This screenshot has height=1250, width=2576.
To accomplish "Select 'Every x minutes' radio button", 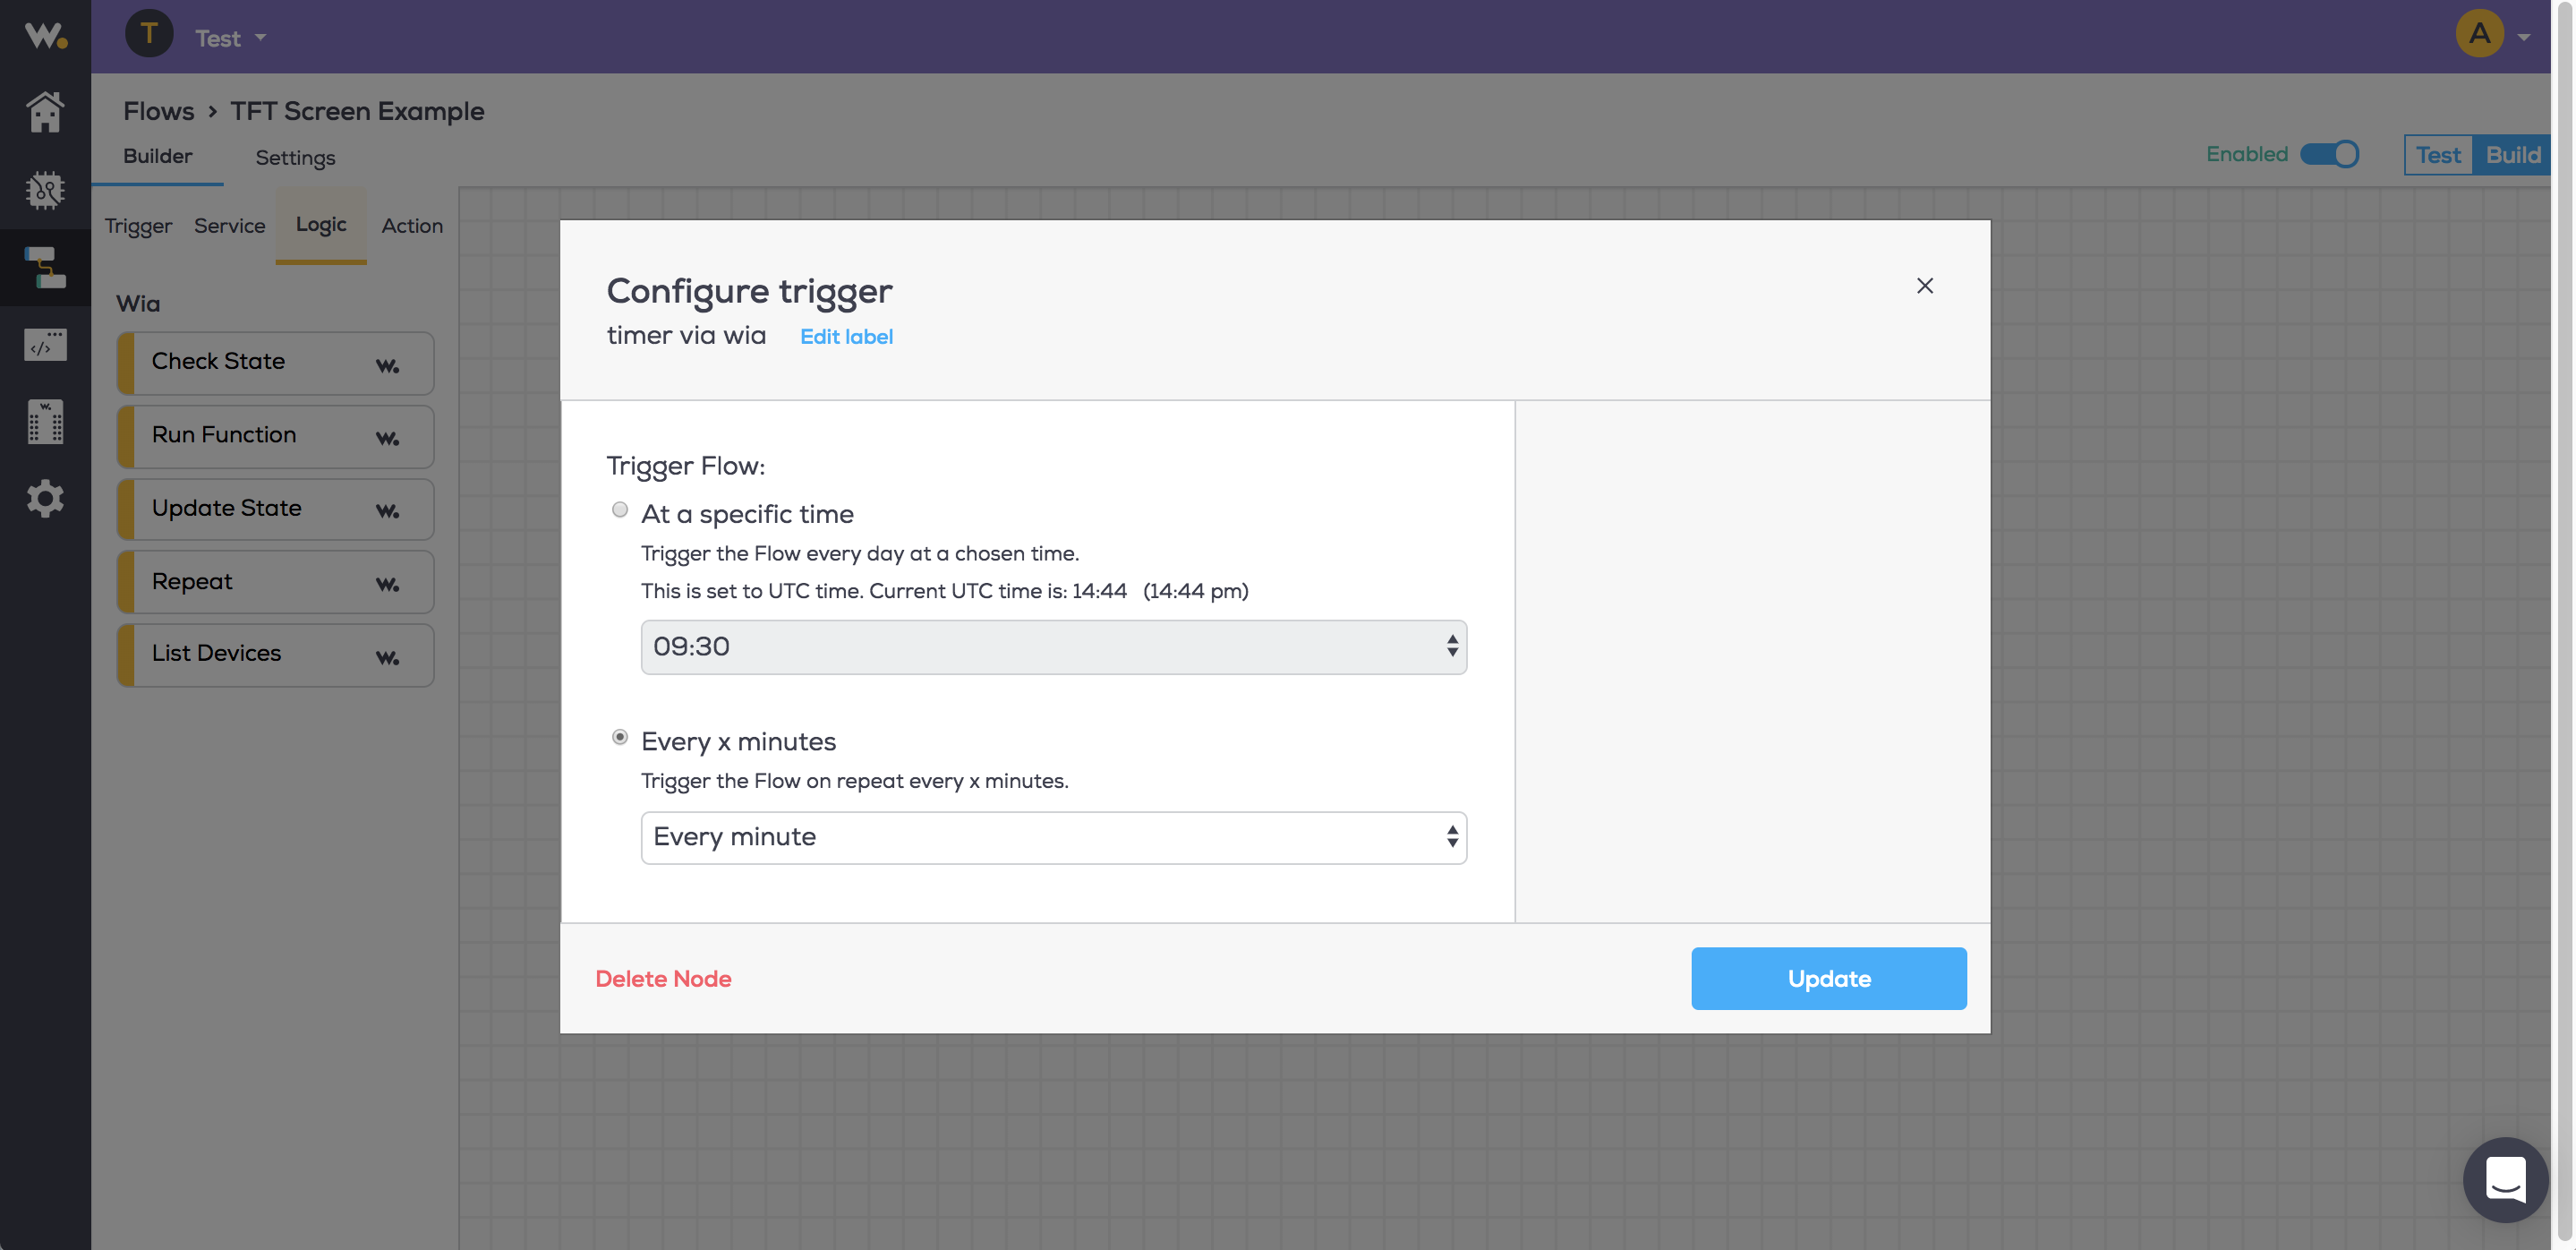I will click(x=620, y=737).
